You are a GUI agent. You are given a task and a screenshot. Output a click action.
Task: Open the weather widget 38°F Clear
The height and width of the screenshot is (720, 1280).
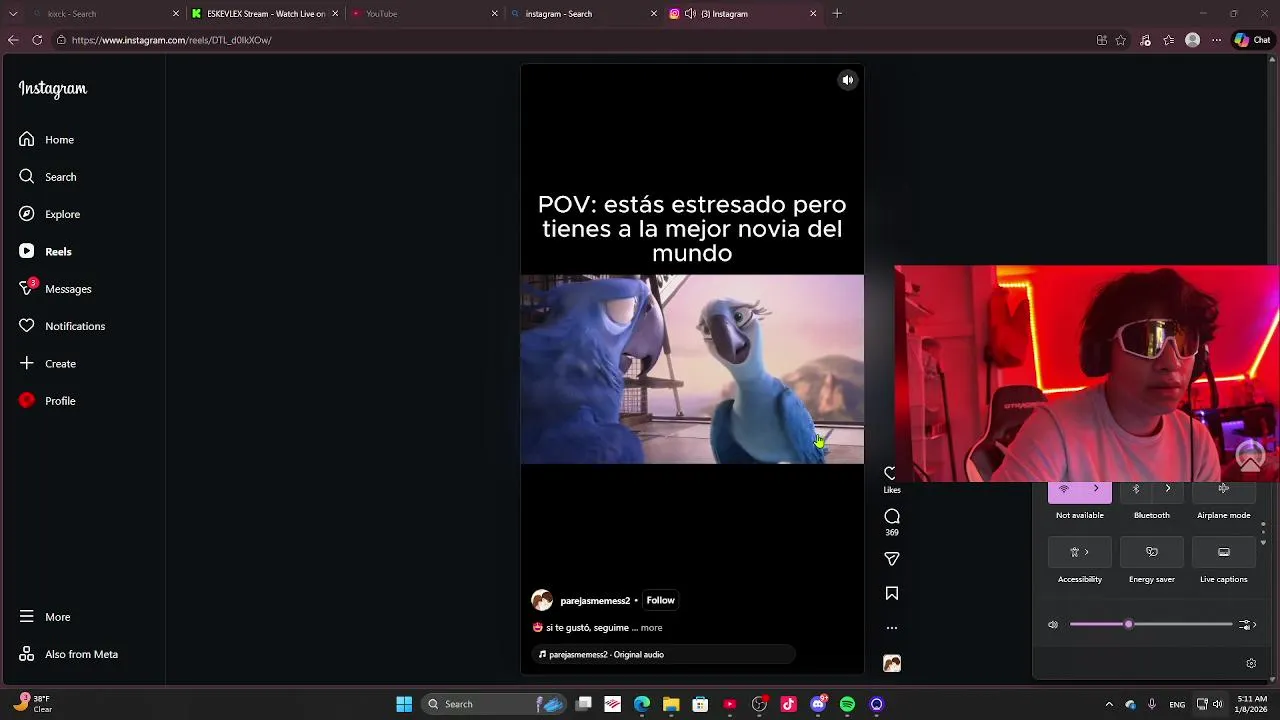(32, 704)
